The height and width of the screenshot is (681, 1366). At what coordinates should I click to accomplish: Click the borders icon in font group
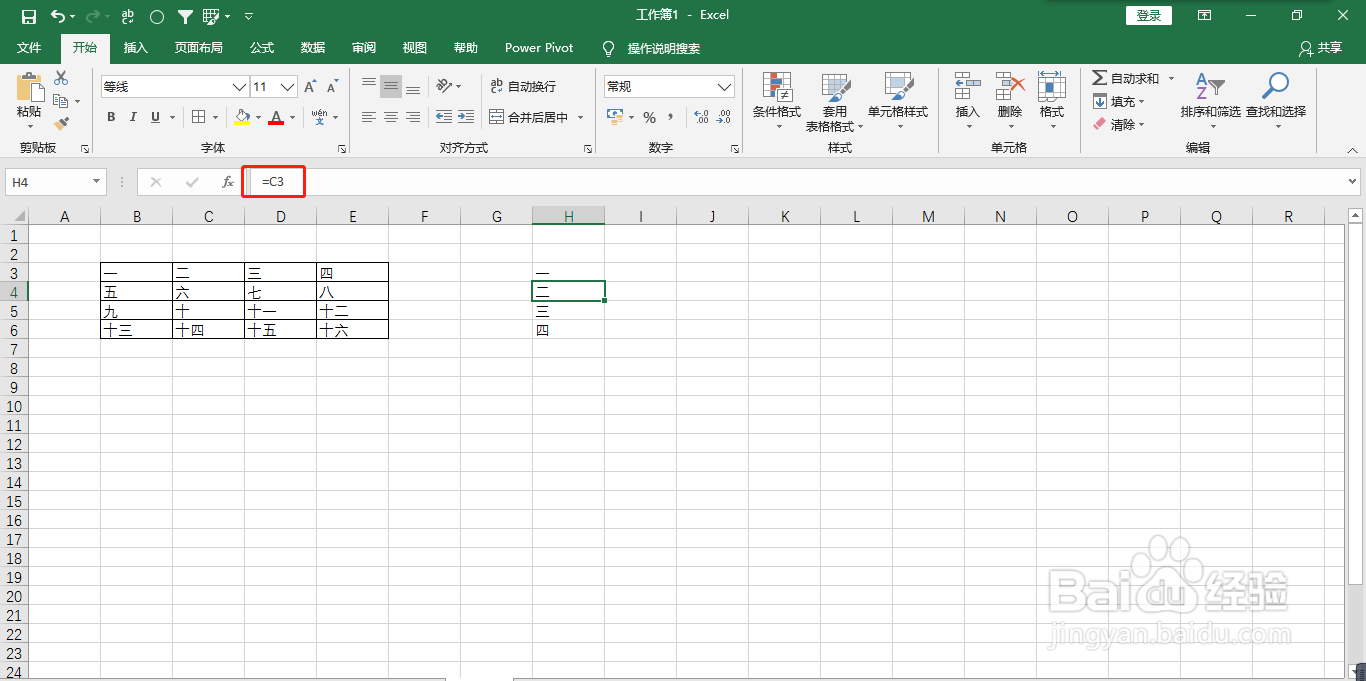tap(199, 117)
